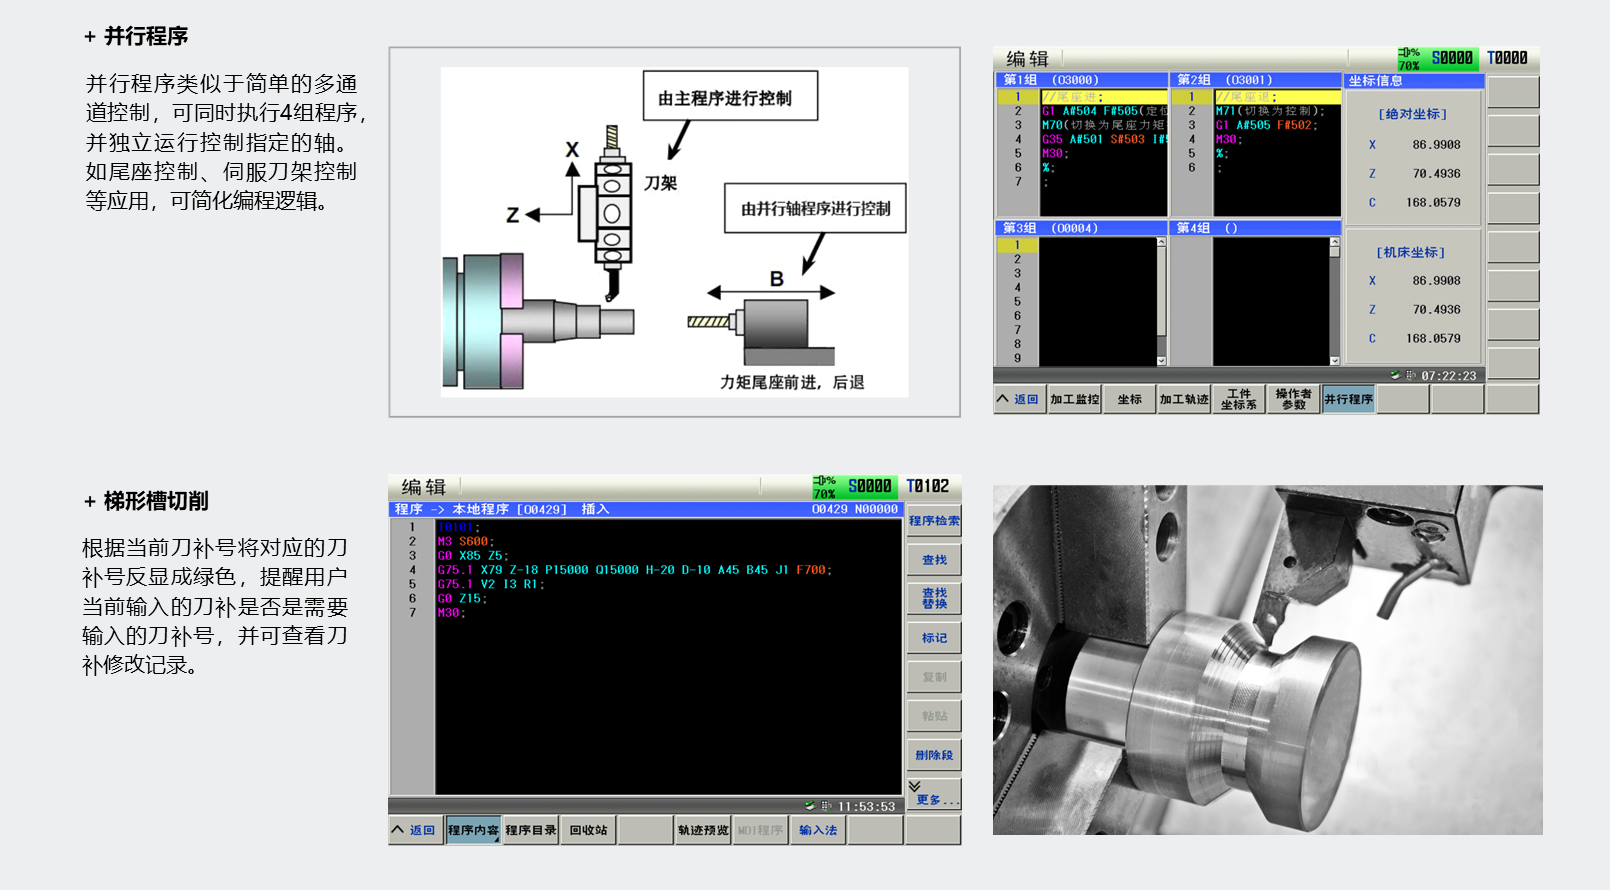
Task: Switch to the 并行程序 tab
Action: point(1348,399)
